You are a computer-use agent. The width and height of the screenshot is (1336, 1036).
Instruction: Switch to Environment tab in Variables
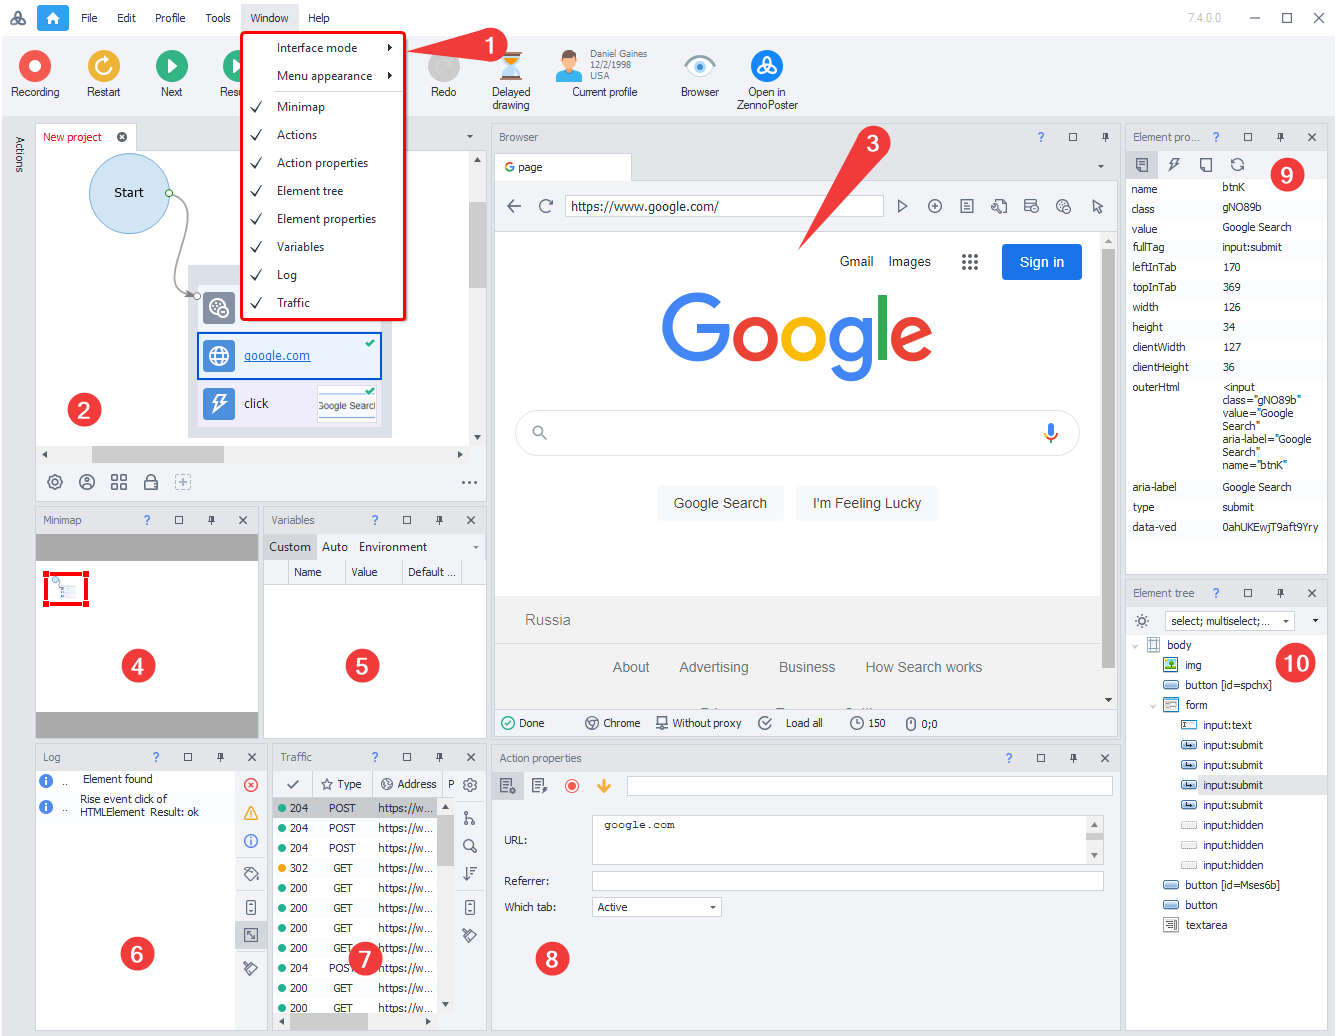[392, 547]
